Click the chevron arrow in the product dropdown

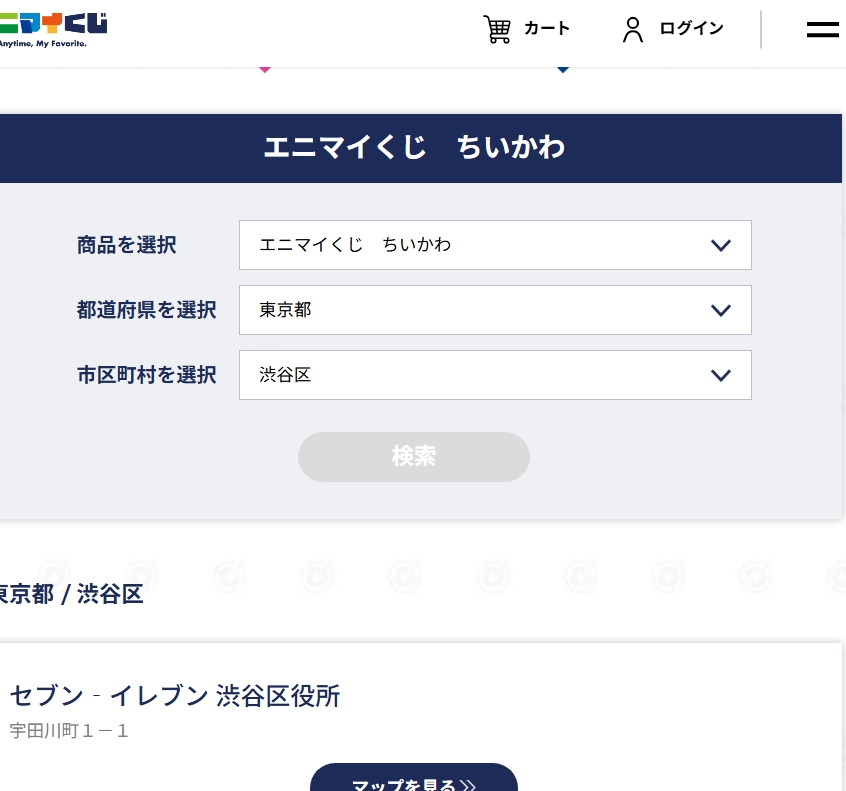(721, 246)
